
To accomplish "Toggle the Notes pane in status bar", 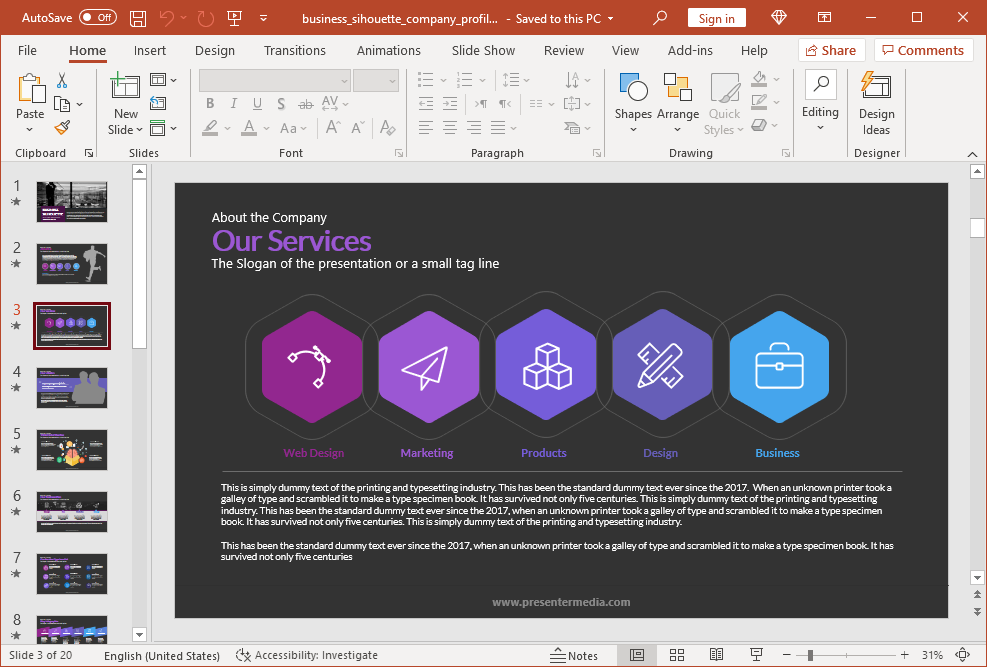I will click(x=574, y=655).
